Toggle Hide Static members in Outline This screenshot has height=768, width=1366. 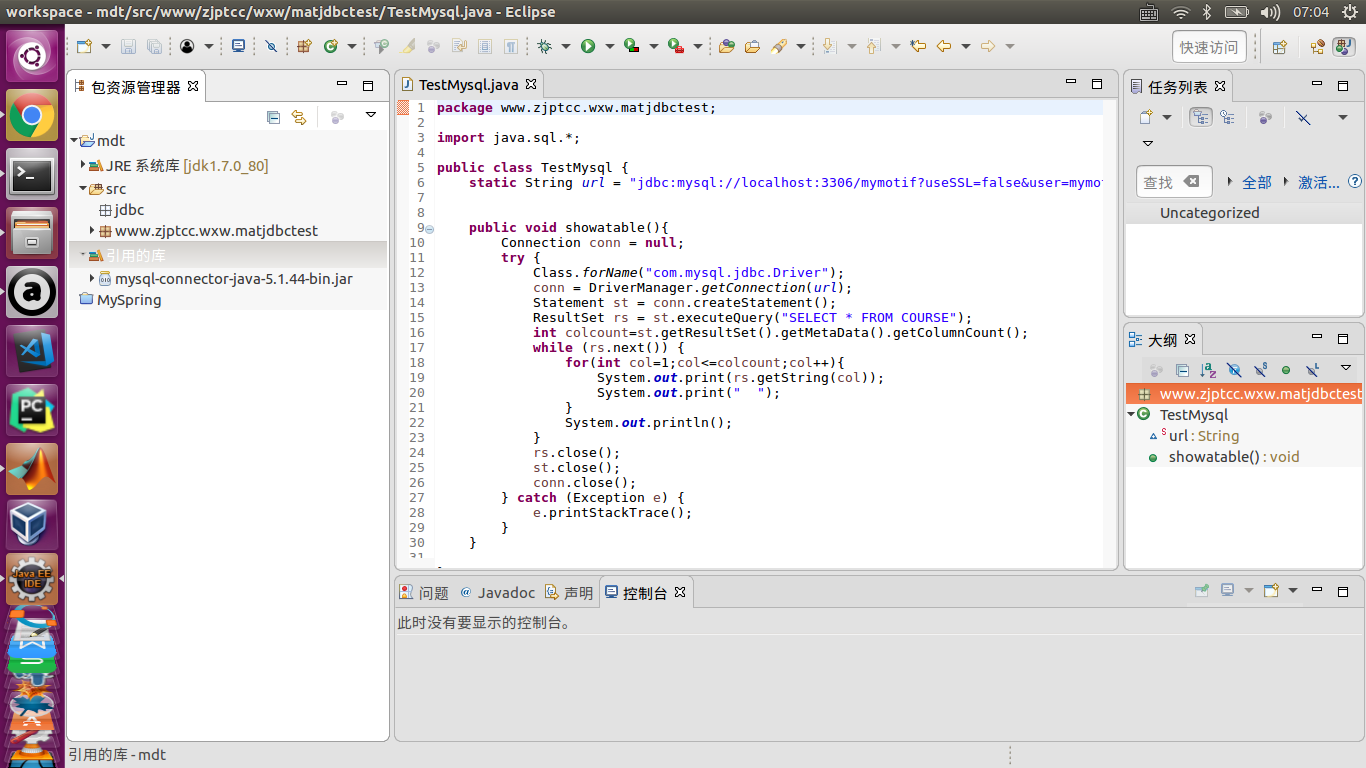(1260, 370)
